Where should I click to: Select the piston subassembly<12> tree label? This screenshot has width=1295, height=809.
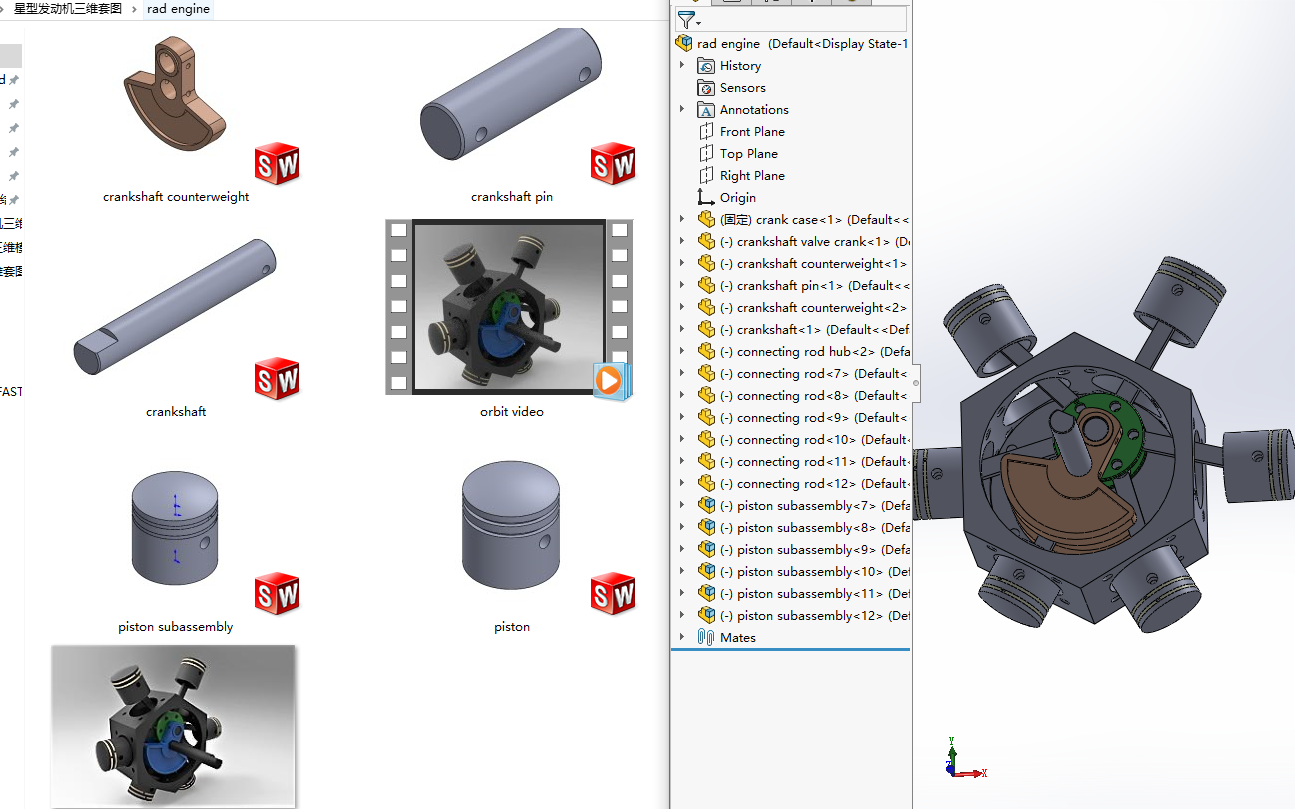point(814,615)
